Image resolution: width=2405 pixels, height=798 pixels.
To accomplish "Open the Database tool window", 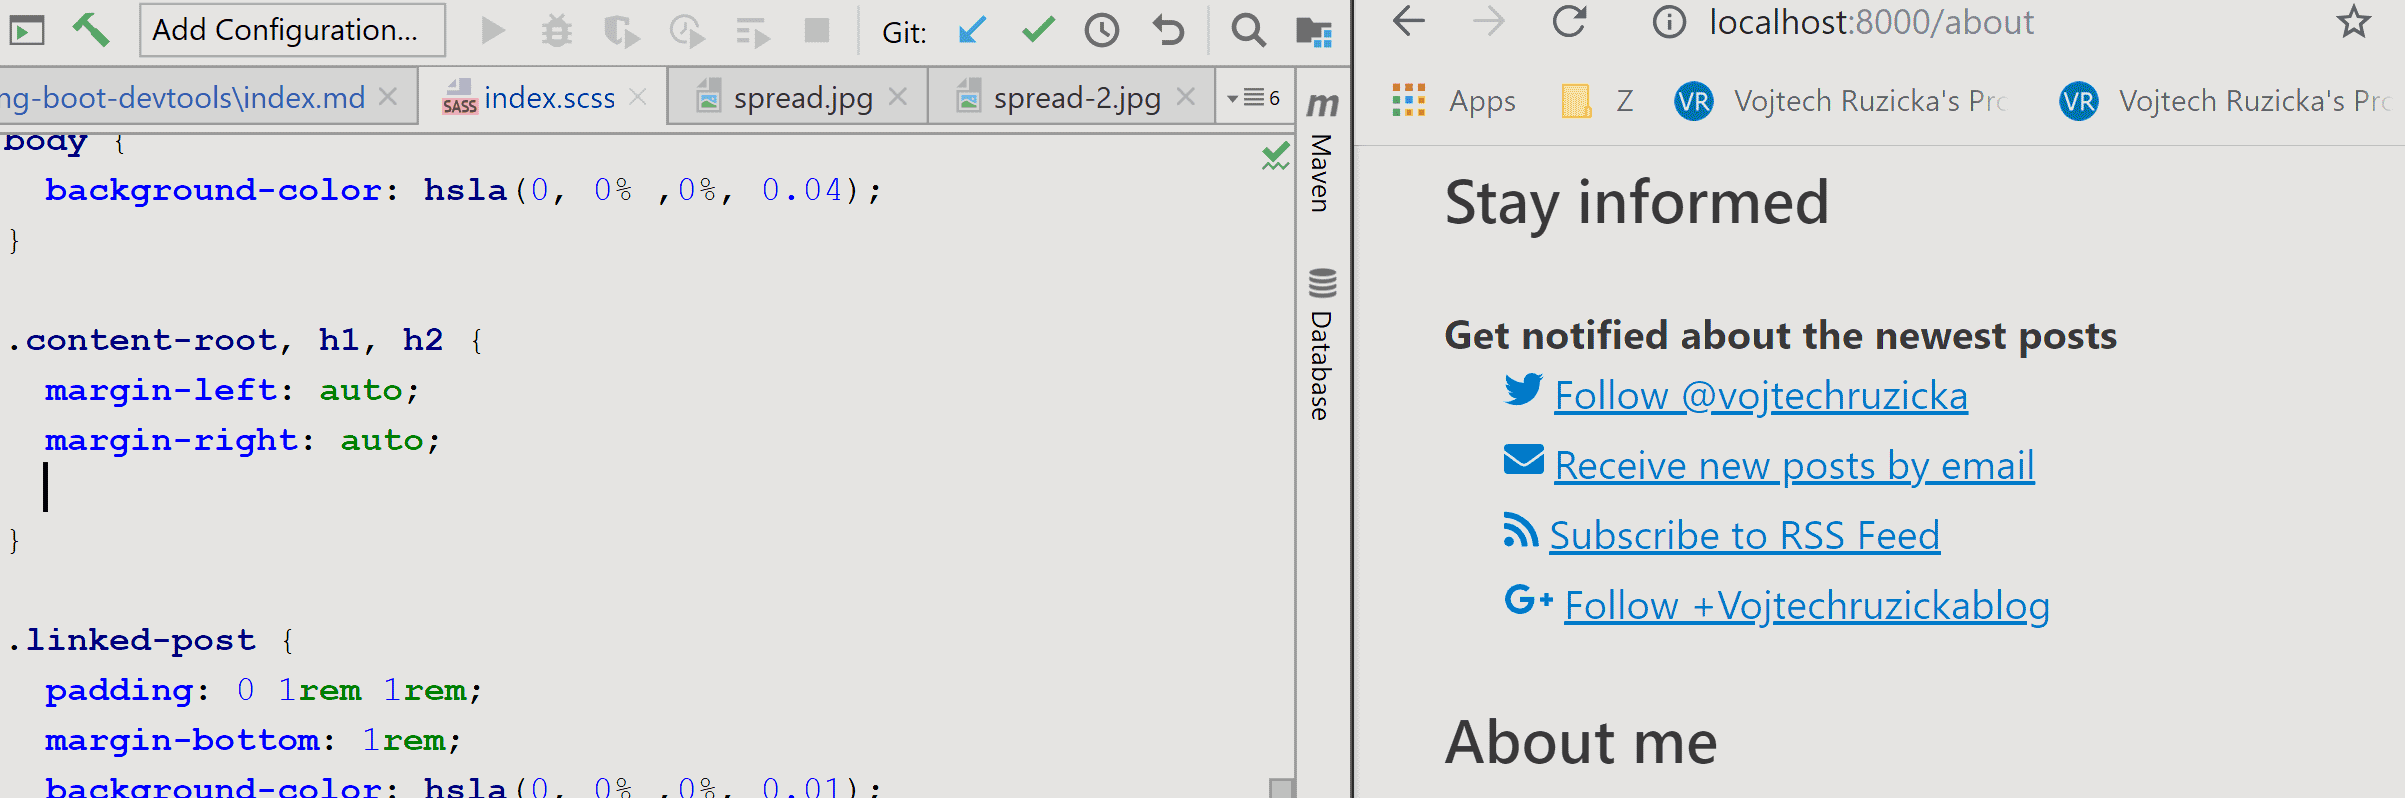I will coord(1322,345).
